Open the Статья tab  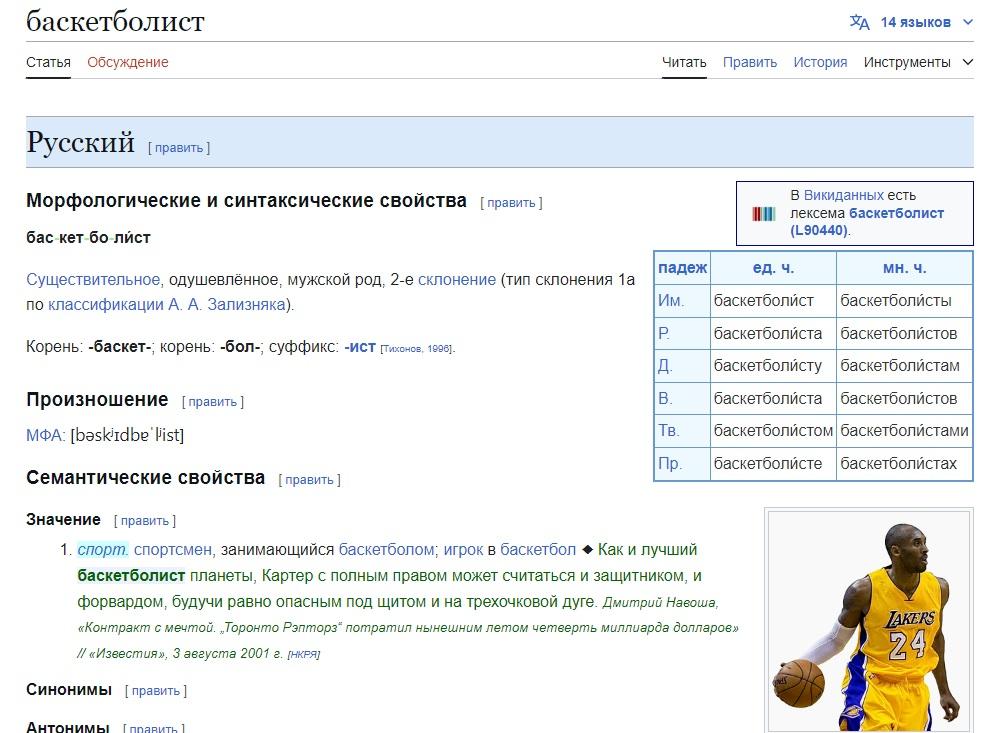point(48,62)
